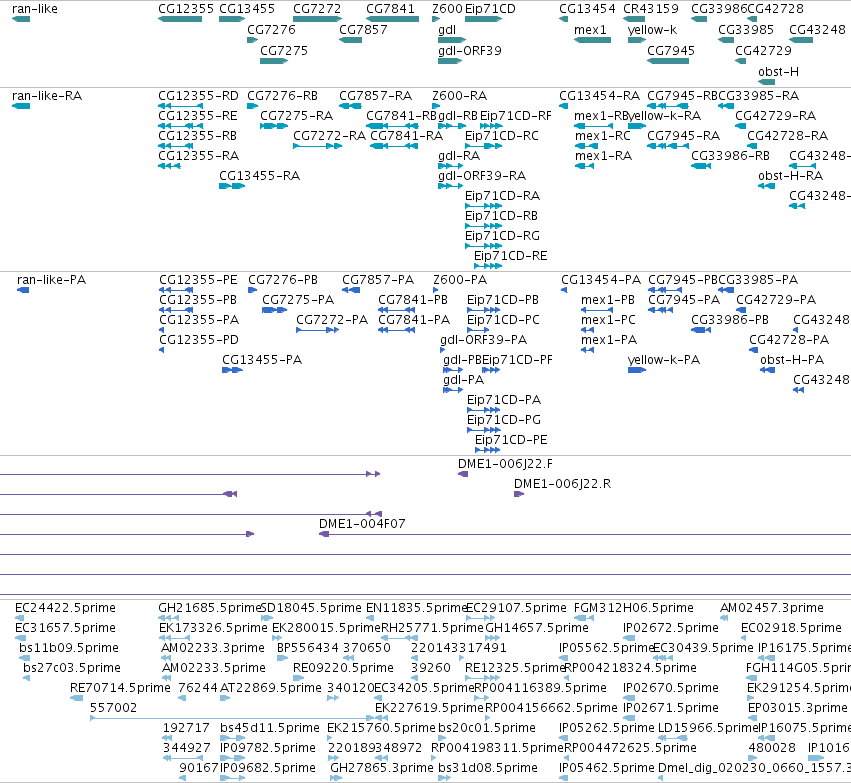The height and width of the screenshot is (783, 851).
Task: Click the CG7857 gene label
Action: 363,29
